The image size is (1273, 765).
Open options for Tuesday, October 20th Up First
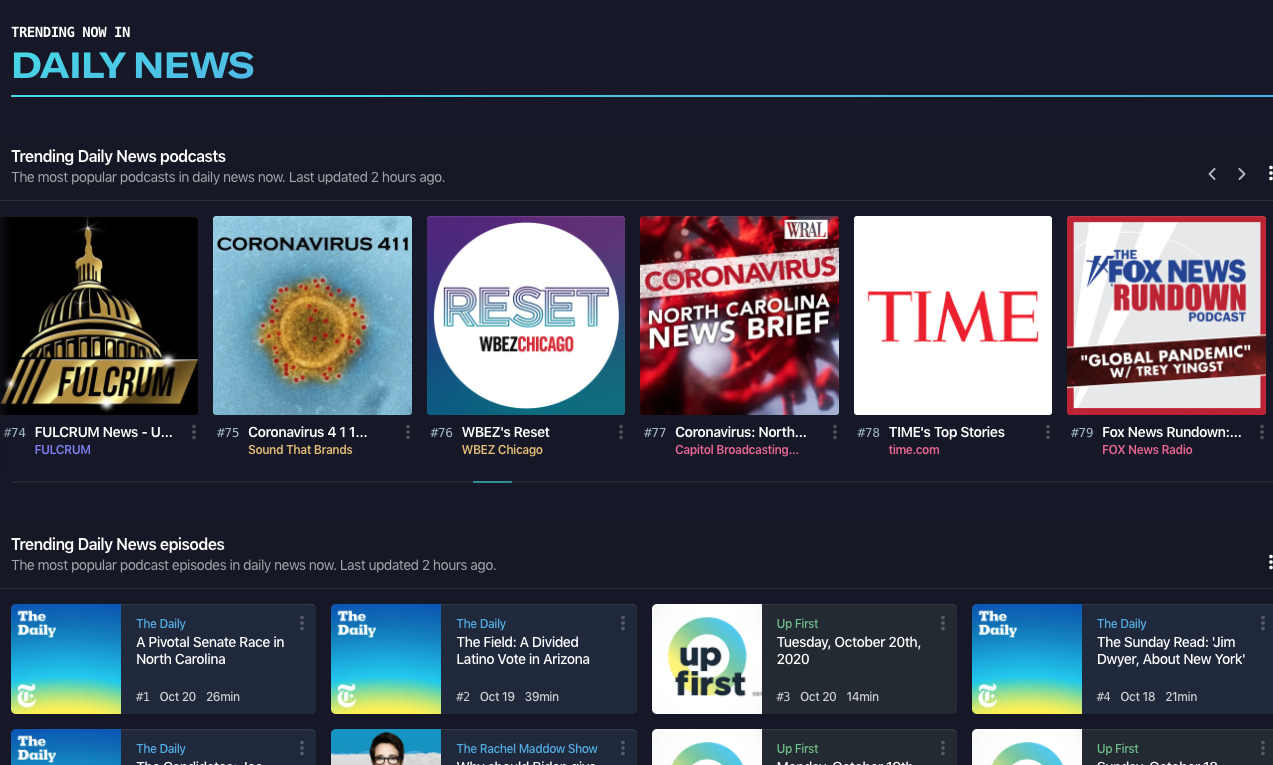click(943, 623)
